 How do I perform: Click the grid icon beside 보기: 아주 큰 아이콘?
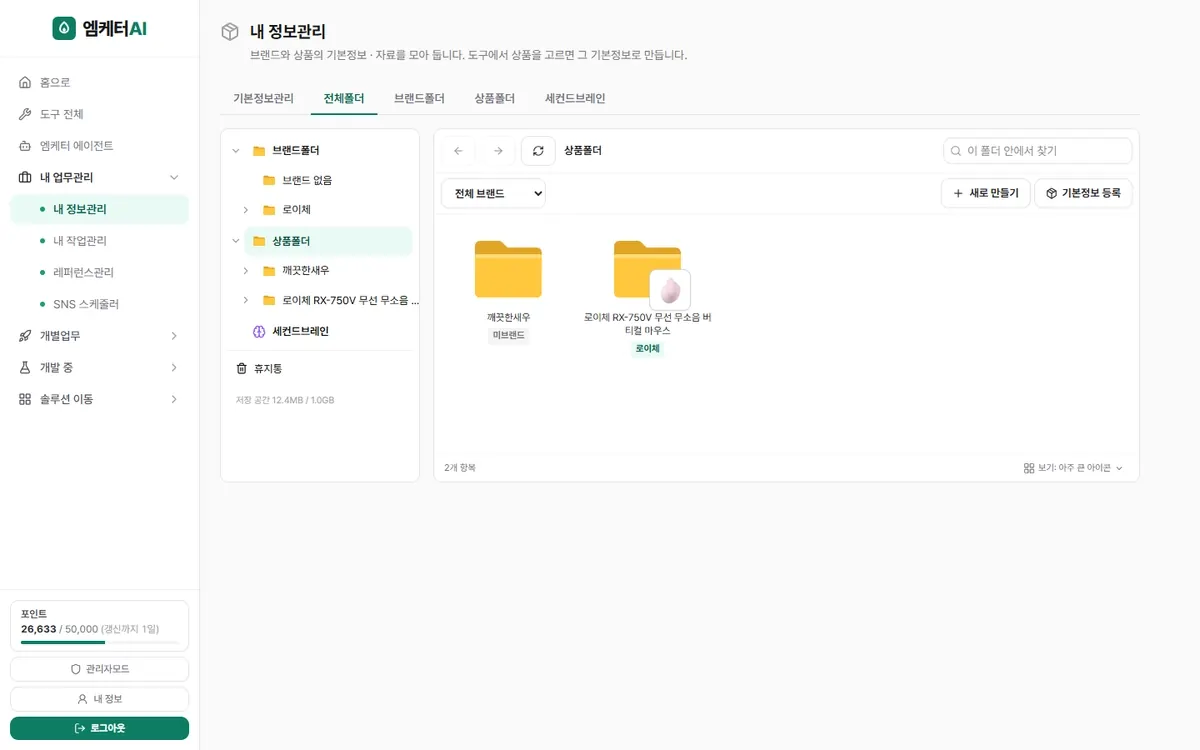1029,468
